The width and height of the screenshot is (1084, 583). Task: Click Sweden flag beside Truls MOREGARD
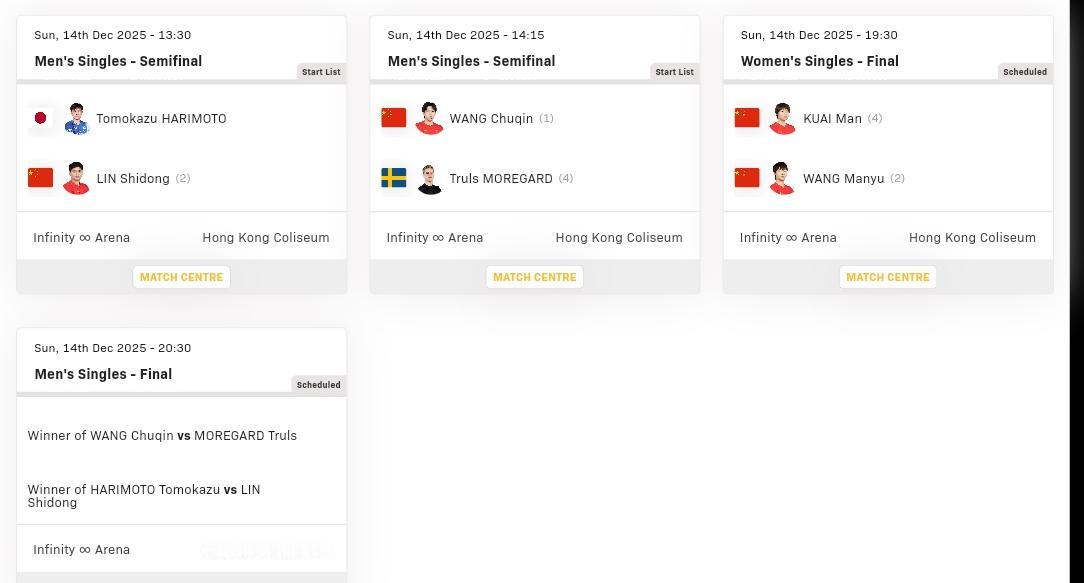pos(394,178)
